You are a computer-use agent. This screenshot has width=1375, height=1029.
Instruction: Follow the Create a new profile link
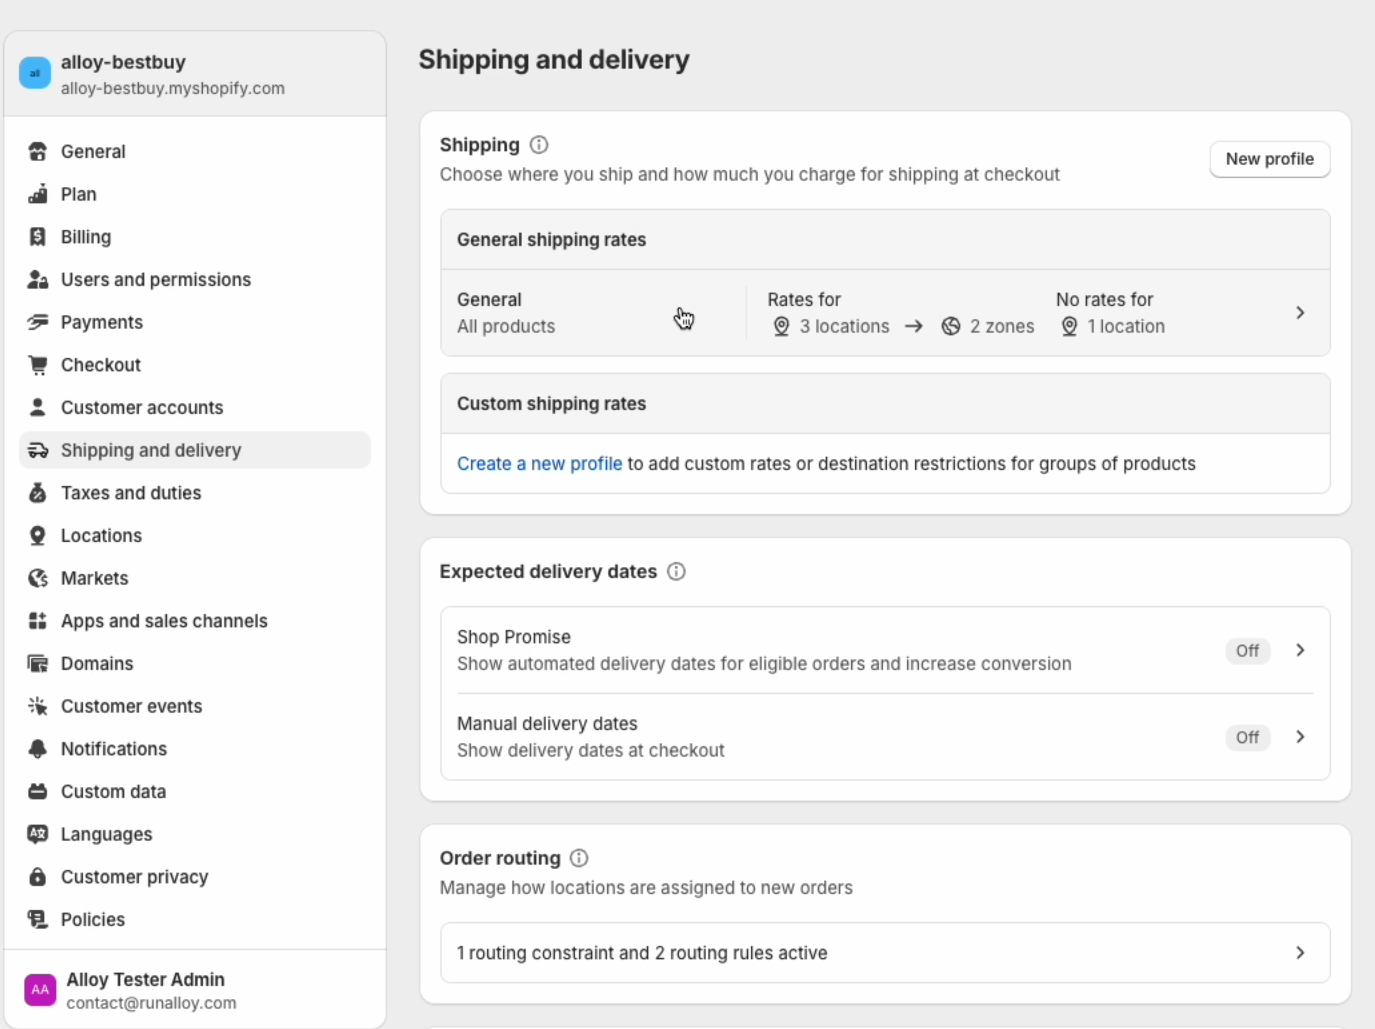point(539,464)
